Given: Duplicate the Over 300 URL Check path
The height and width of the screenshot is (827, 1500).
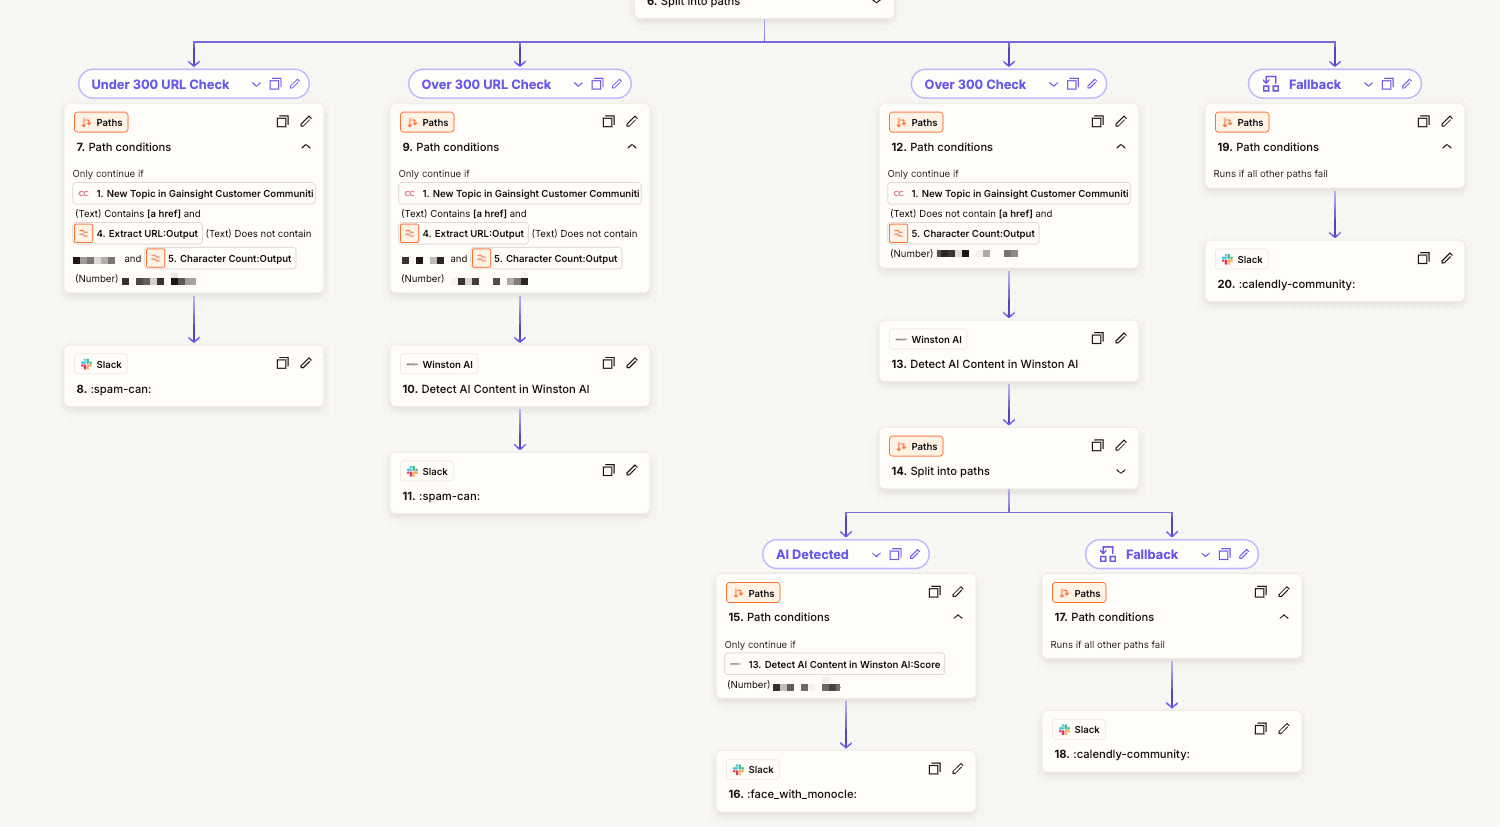Looking at the screenshot, I should [597, 84].
